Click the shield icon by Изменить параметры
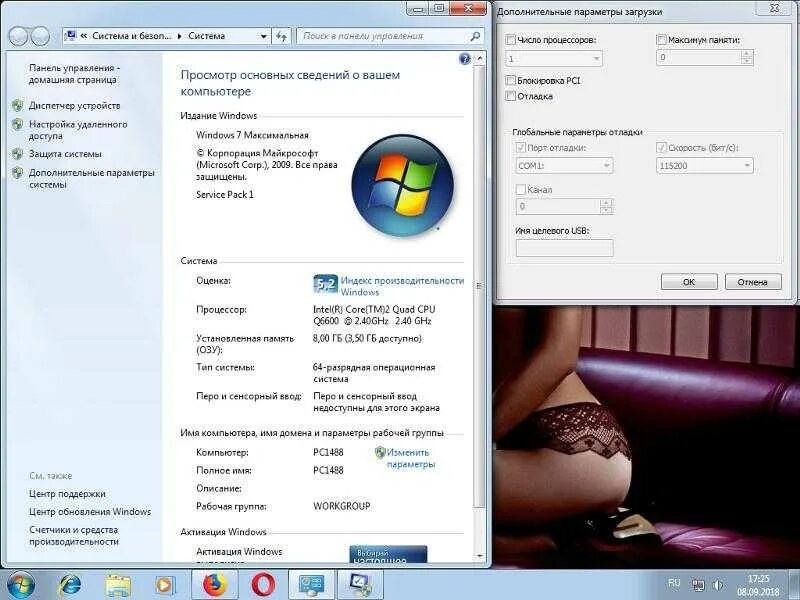 pyautogui.click(x=380, y=453)
